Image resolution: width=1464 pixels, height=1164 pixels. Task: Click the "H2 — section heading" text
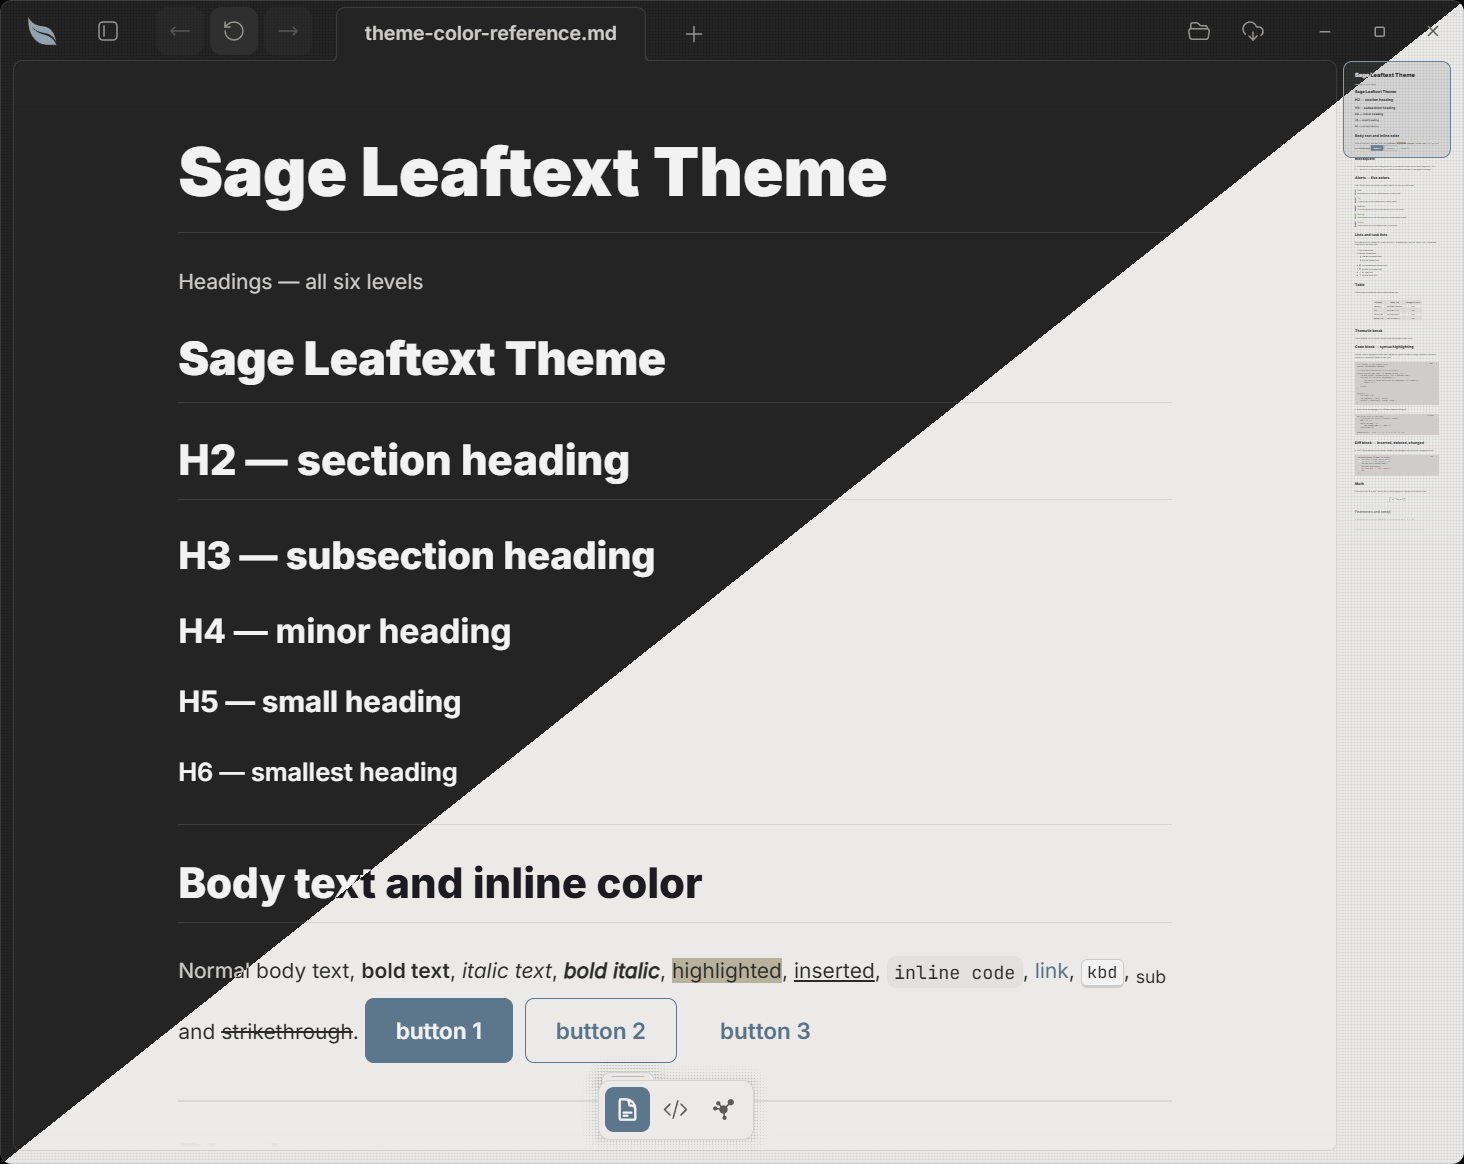pos(404,461)
